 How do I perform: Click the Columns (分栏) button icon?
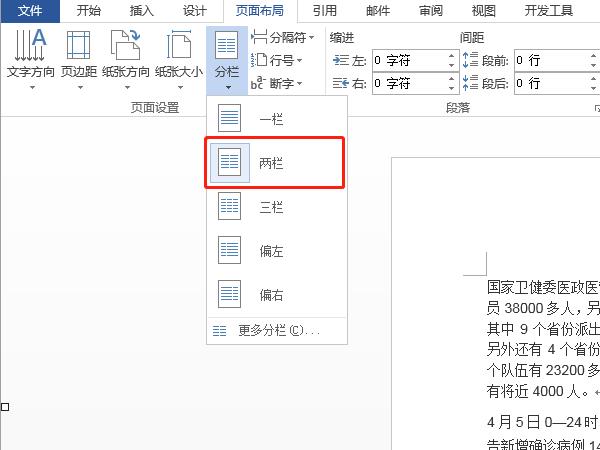coord(227,47)
